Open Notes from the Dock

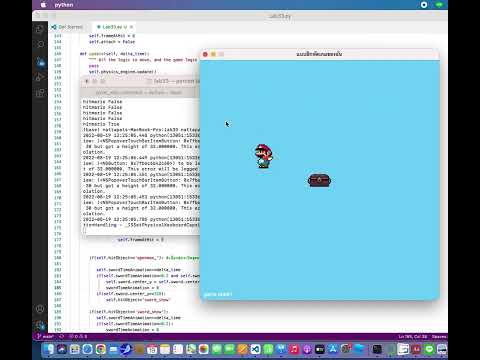165,349
